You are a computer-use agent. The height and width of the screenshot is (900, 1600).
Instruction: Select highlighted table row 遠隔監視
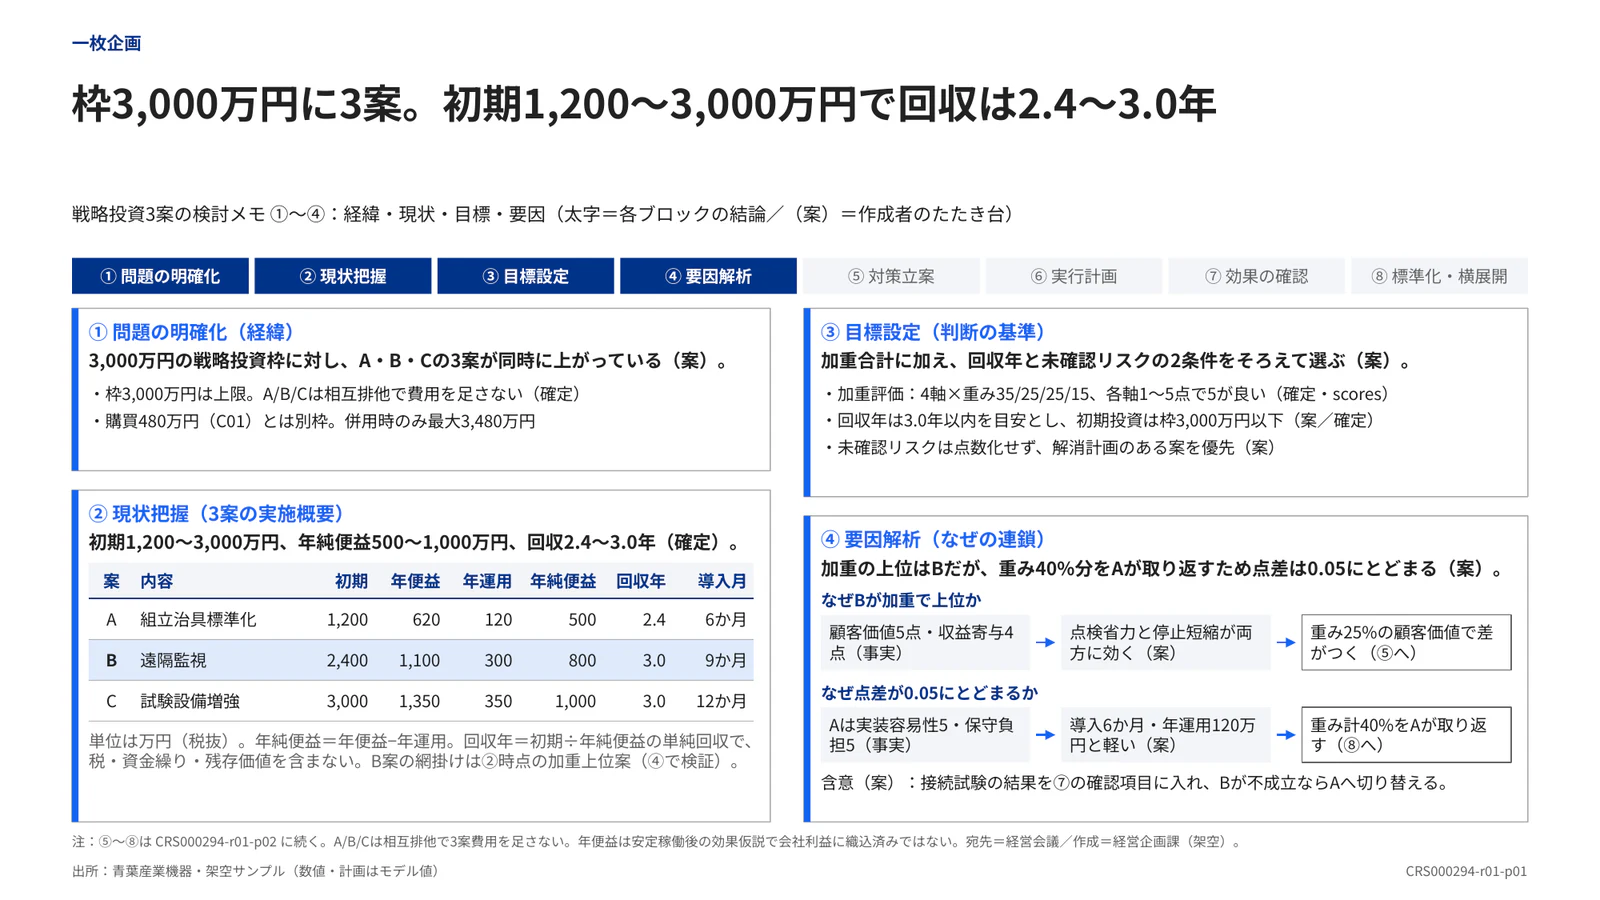click(421, 660)
